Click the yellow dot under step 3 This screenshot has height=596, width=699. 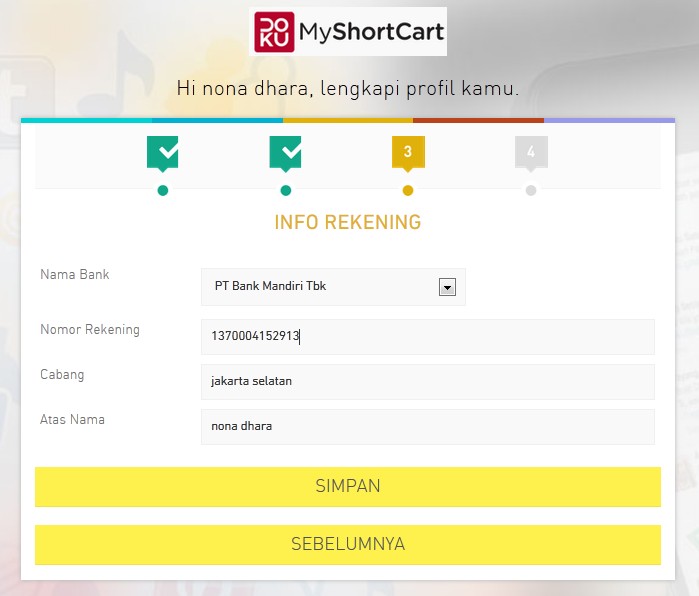(x=407, y=191)
